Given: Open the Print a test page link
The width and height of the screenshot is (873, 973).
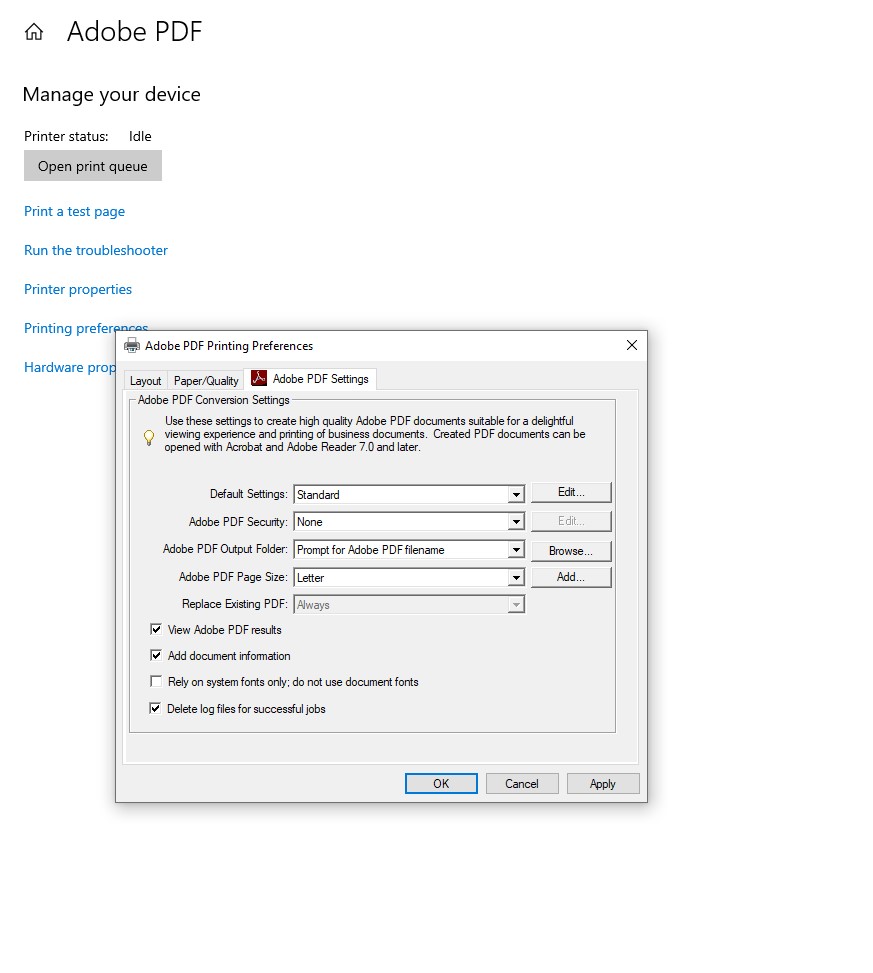Looking at the screenshot, I should (x=74, y=211).
